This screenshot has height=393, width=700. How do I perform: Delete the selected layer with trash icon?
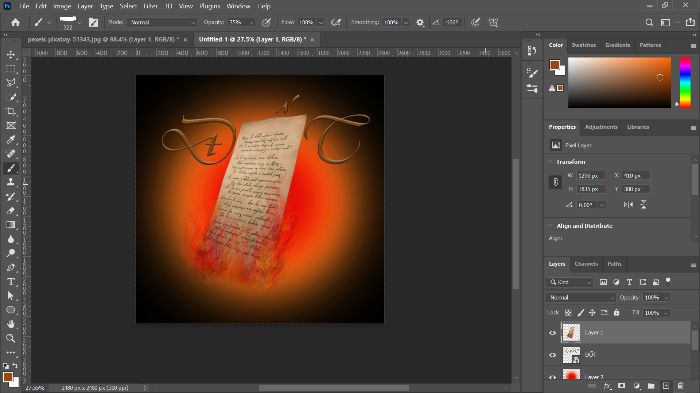[680, 386]
